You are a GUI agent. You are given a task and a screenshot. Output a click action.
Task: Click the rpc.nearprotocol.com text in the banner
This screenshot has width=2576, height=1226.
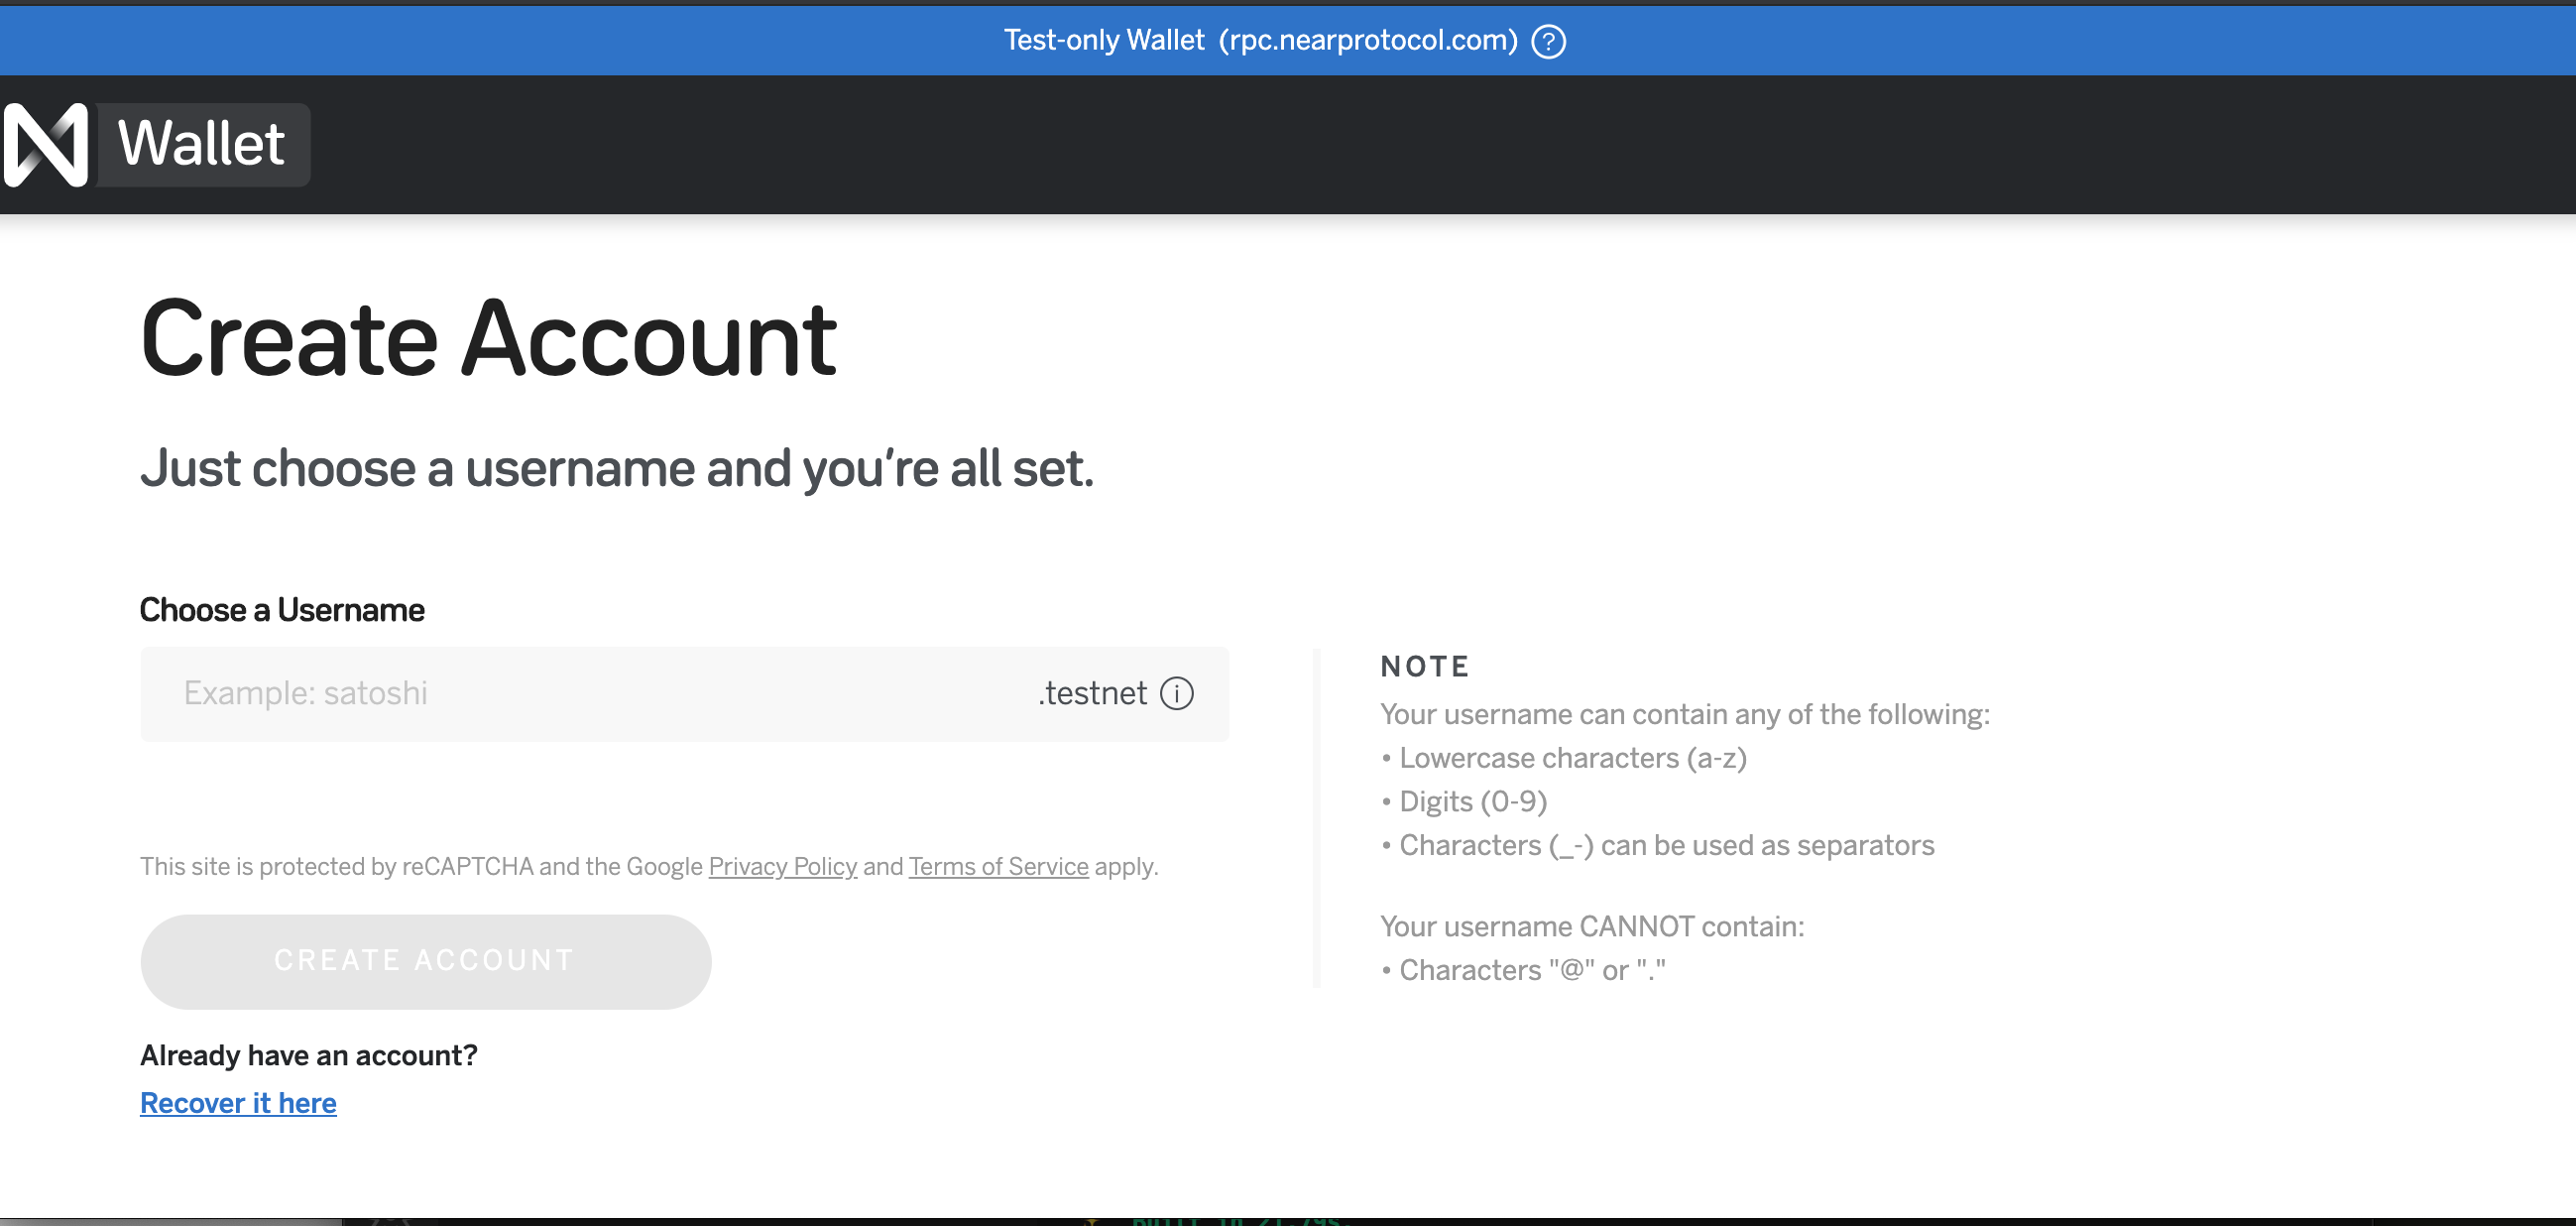(1367, 40)
